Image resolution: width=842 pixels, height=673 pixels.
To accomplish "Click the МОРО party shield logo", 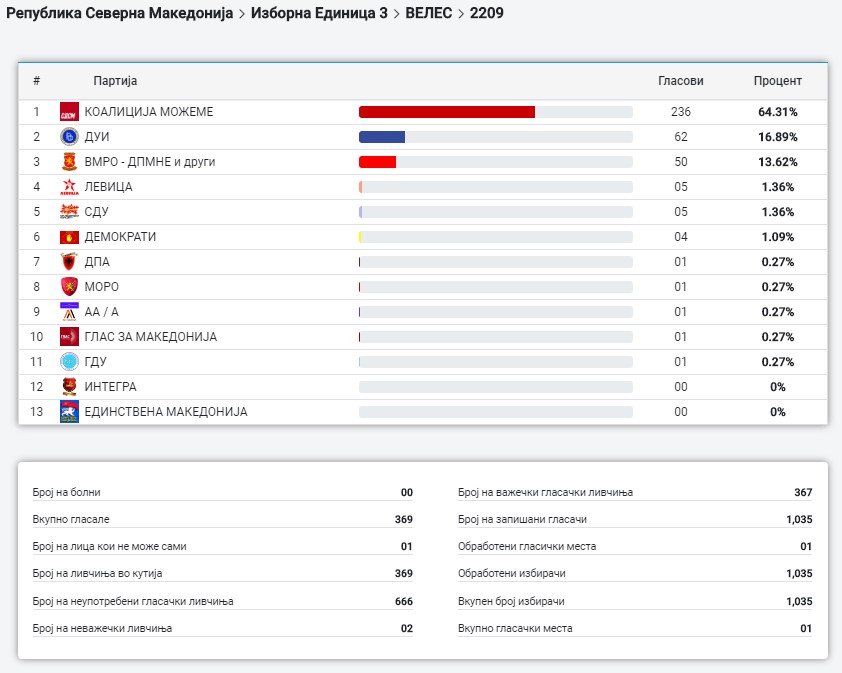I will [x=69, y=287].
